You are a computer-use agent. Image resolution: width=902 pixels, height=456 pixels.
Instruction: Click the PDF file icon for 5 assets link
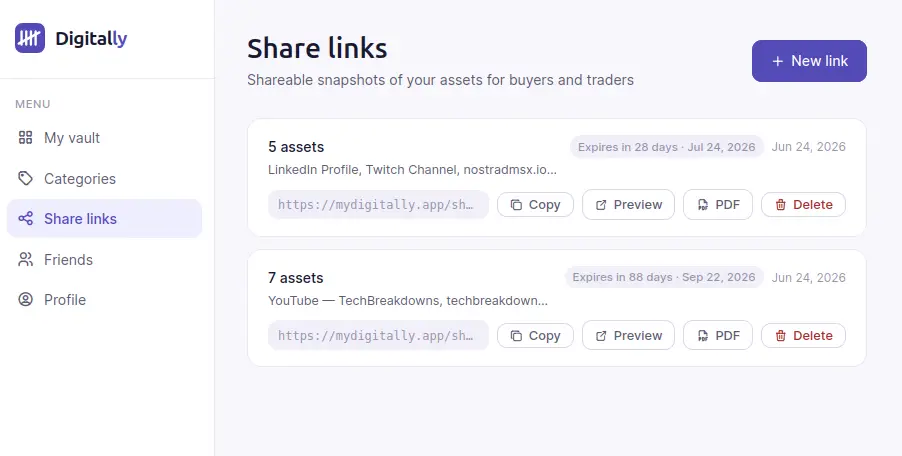[703, 205]
